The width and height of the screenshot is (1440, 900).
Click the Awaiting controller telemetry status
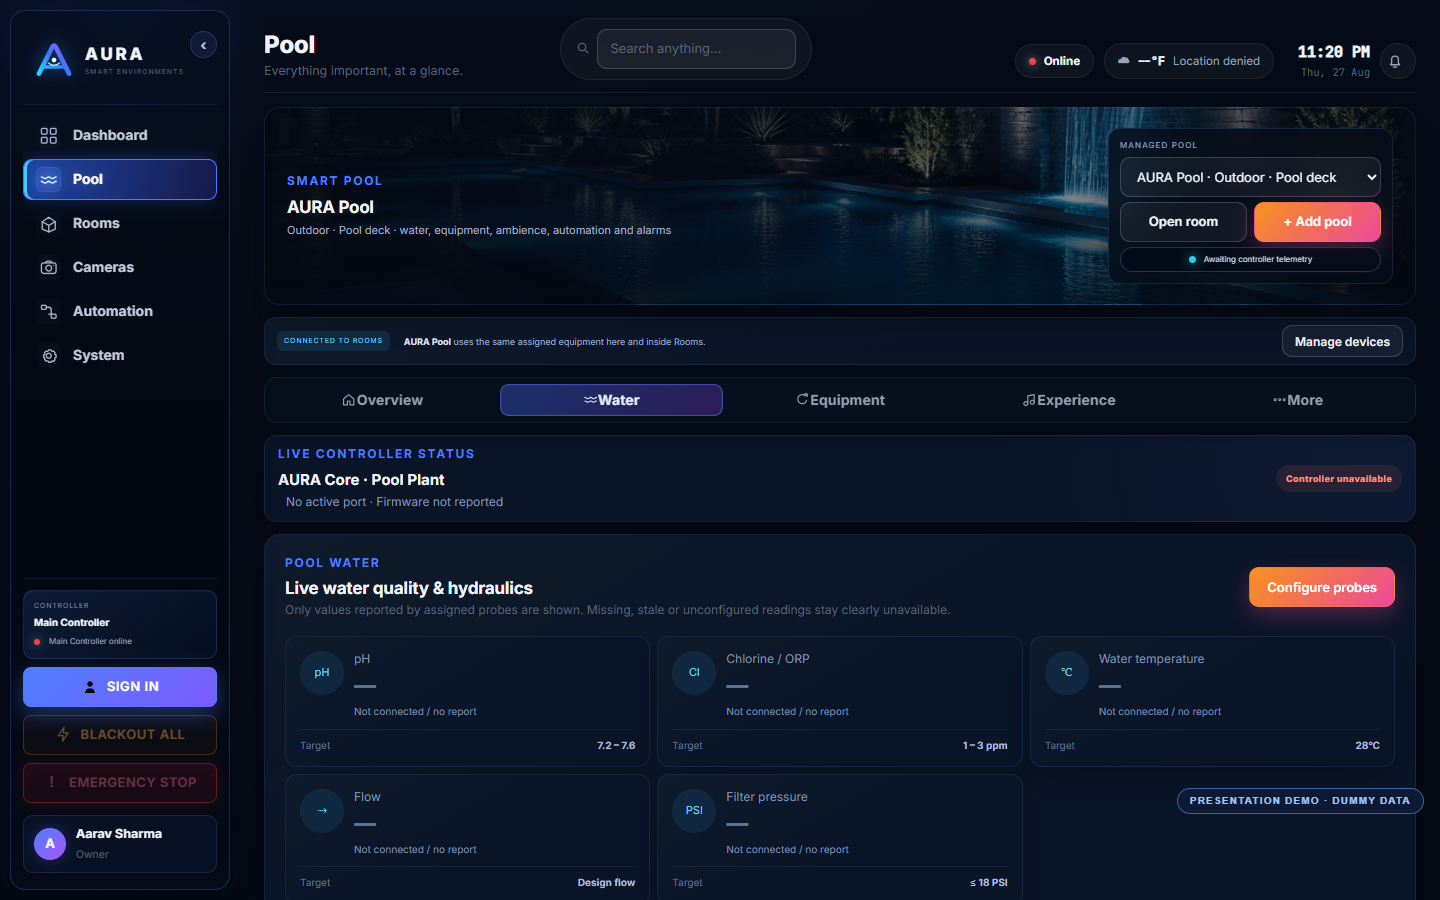[1250, 260]
